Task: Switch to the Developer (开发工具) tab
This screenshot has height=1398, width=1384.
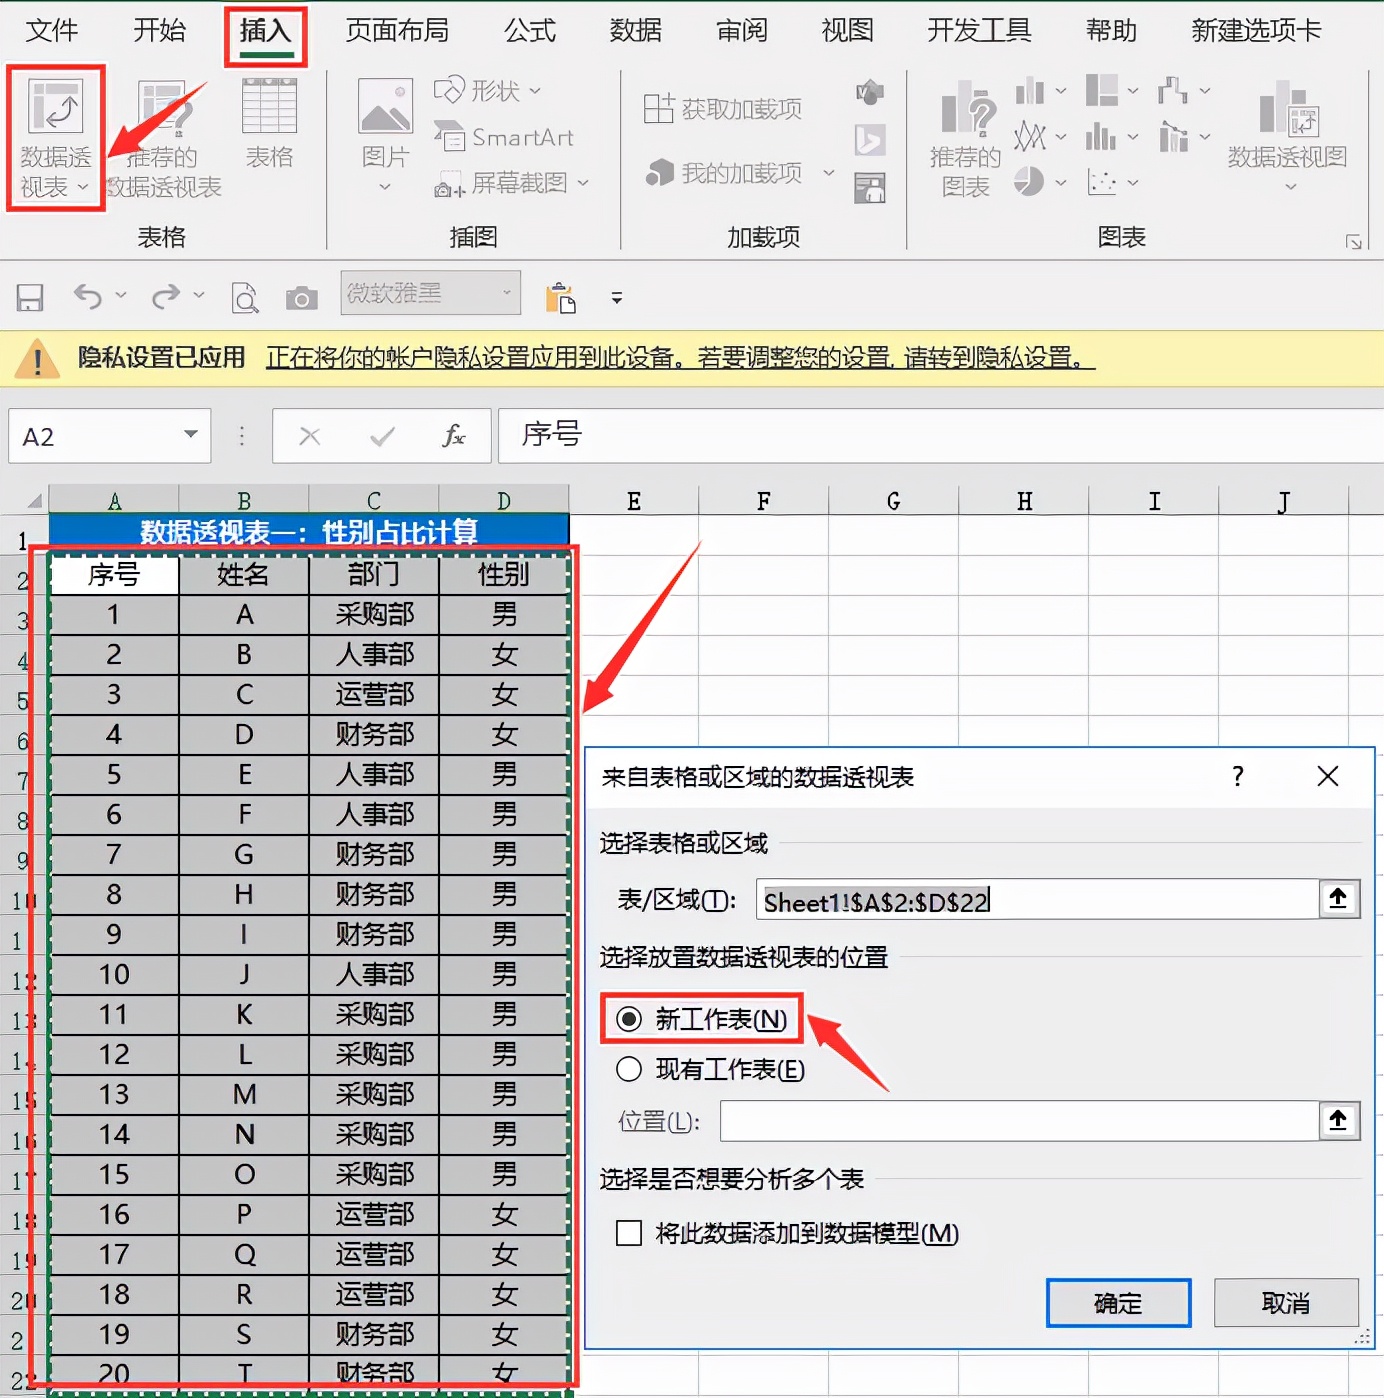Action: 979,31
